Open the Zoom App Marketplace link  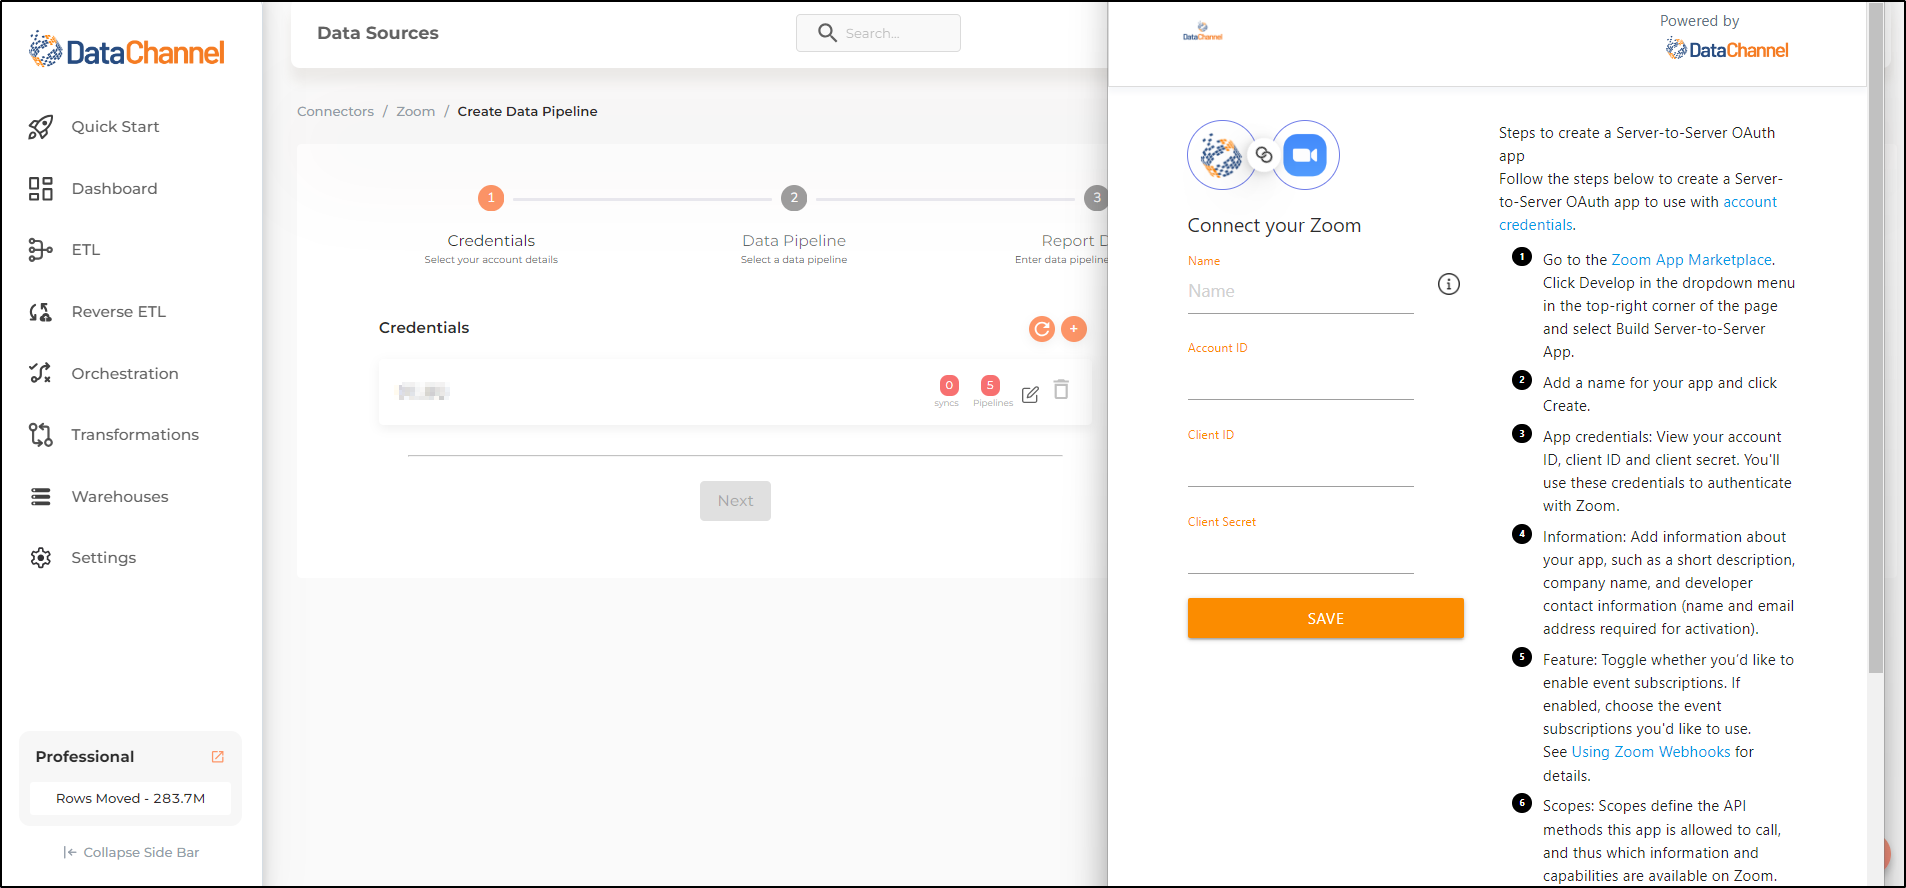click(x=1691, y=260)
